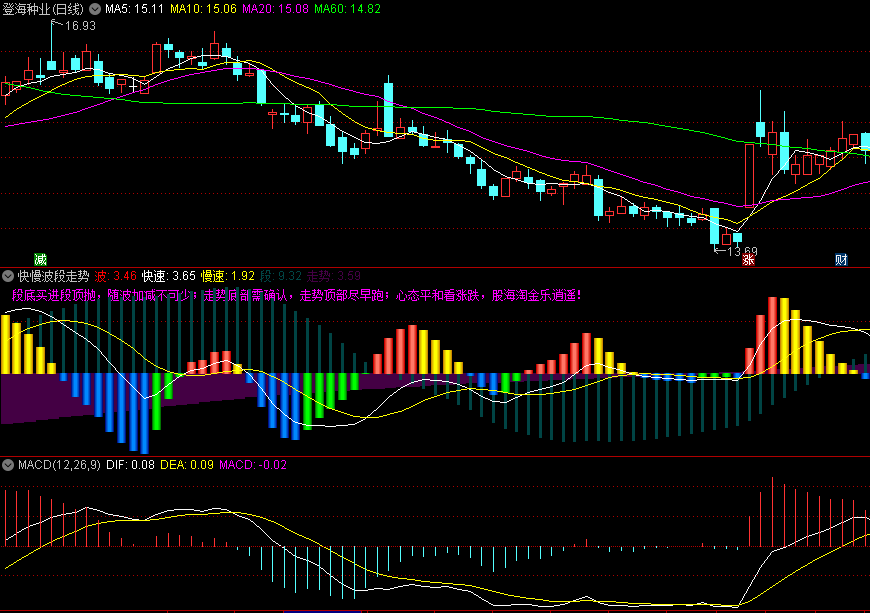Click the MA20: 15.08 label
Viewport: 870px width, 613px height.
275,9
